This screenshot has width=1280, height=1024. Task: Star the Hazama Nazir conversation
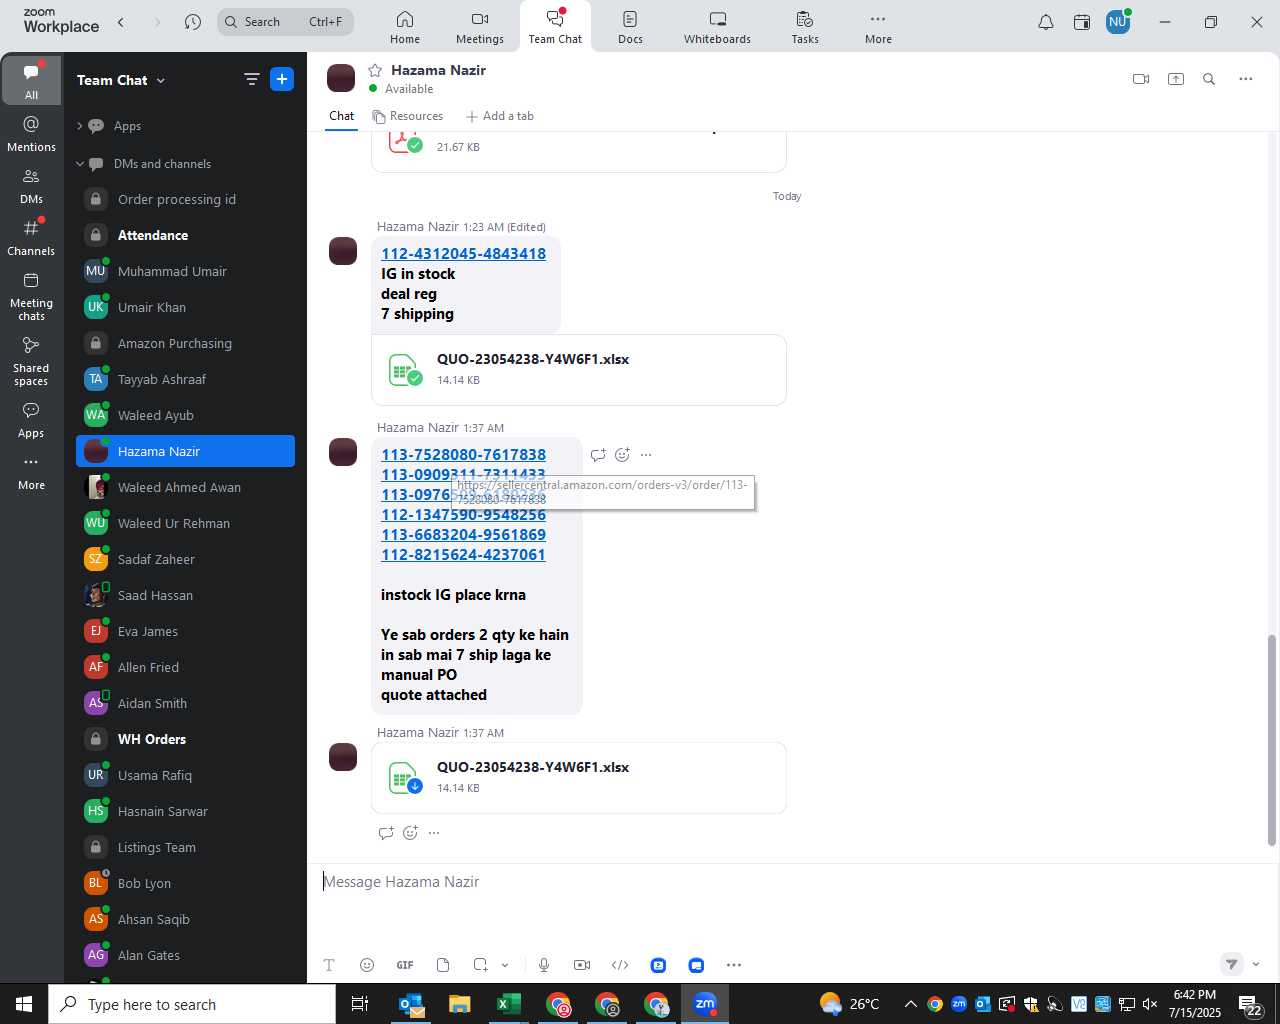[376, 70]
